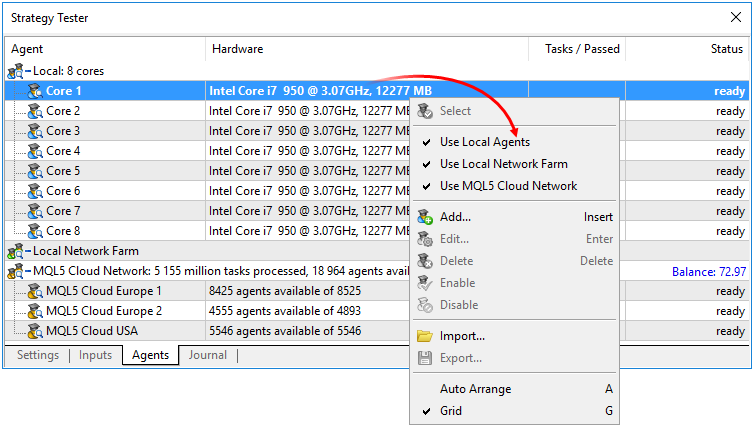This screenshot has height=426, width=753.
Task: Sort by the Tasks / Passed column header
Action: pos(577,49)
